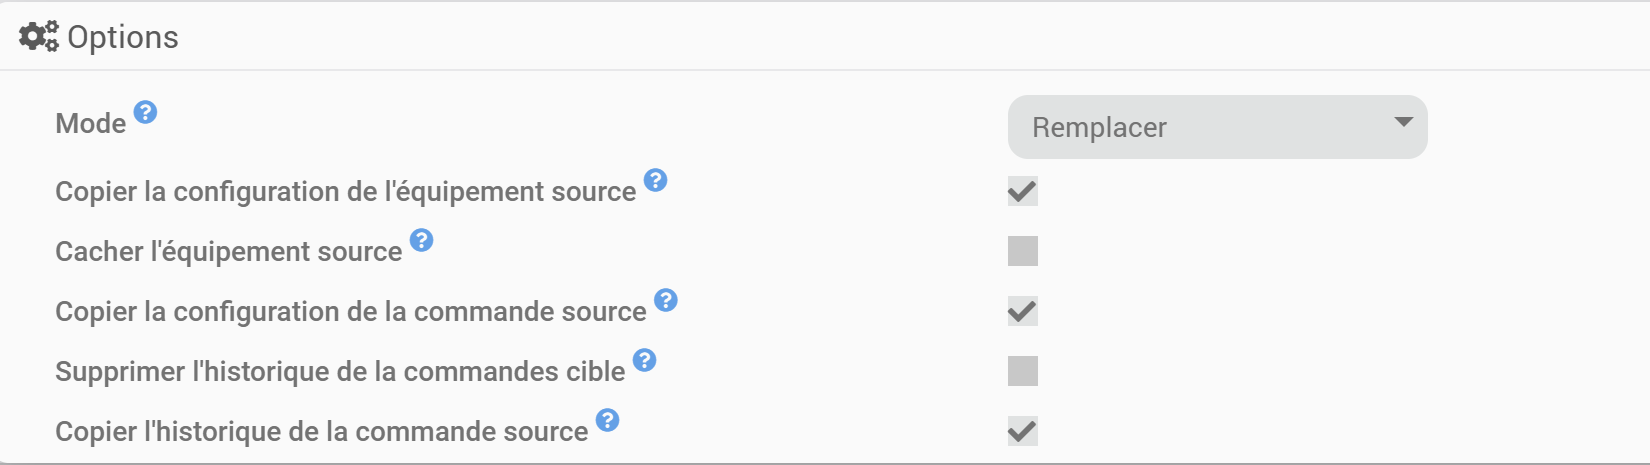Click the Copier la configuration de la commande source label

(351, 311)
